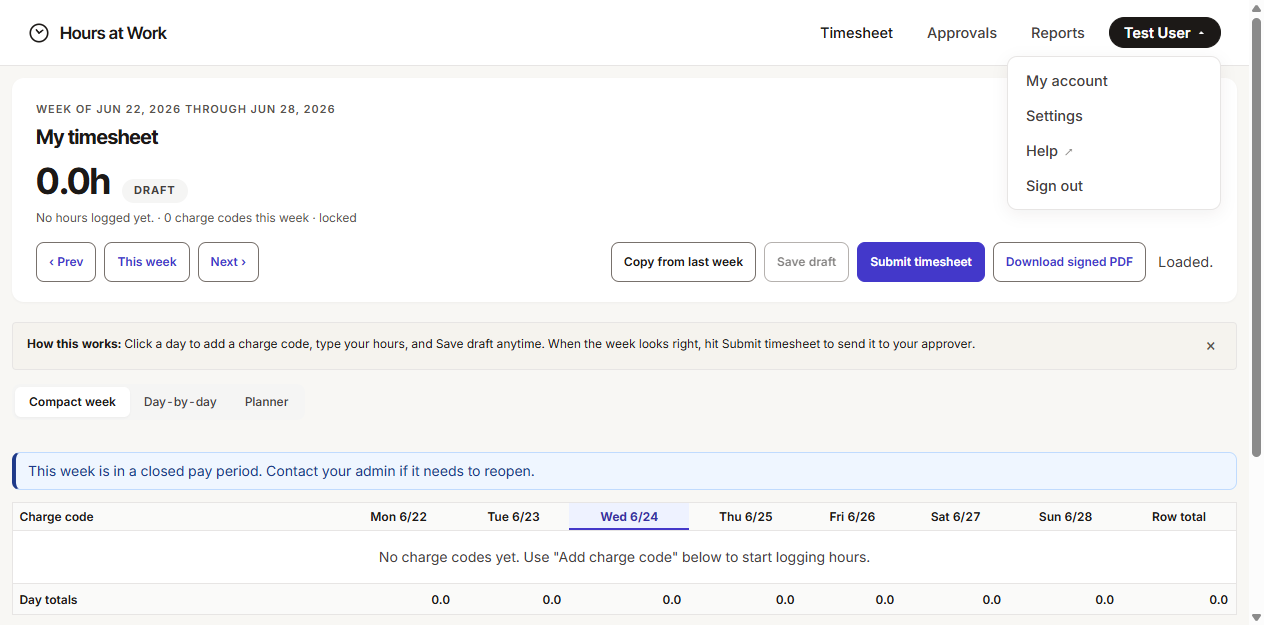Switch to the Day-by-day view tab

(x=180, y=402)
